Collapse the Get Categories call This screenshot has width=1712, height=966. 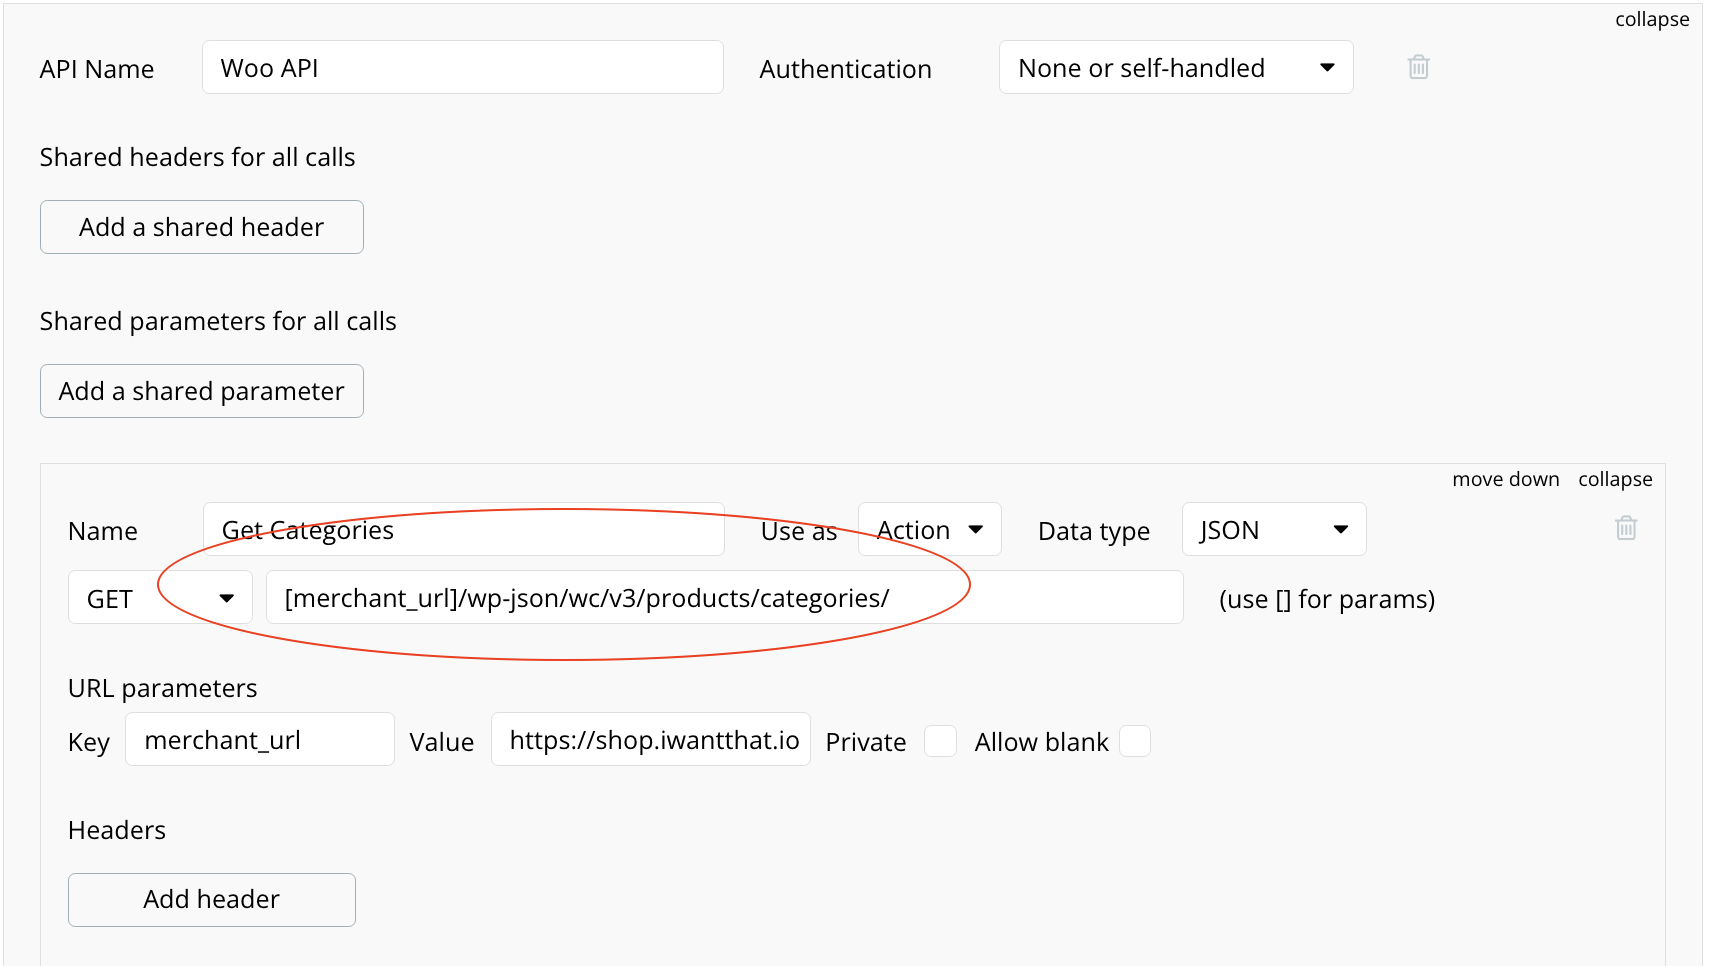point(1615,479)
